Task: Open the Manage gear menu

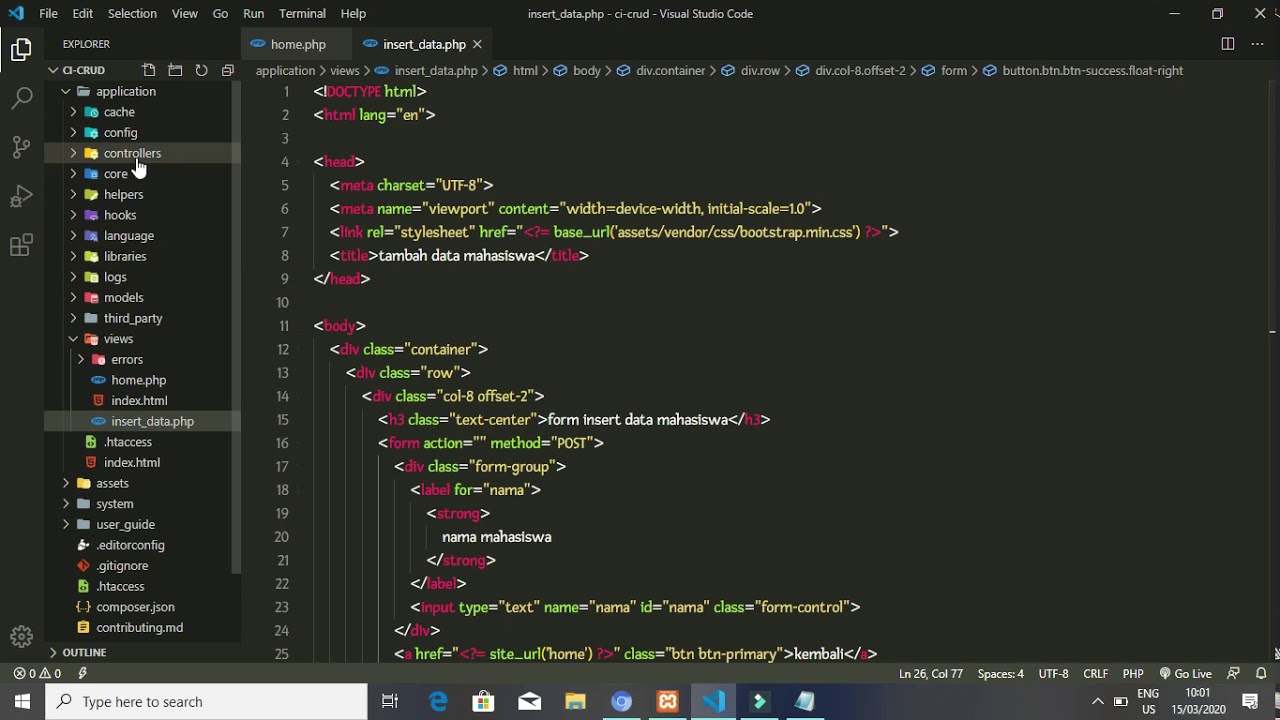Action: [x=21, y=636]
